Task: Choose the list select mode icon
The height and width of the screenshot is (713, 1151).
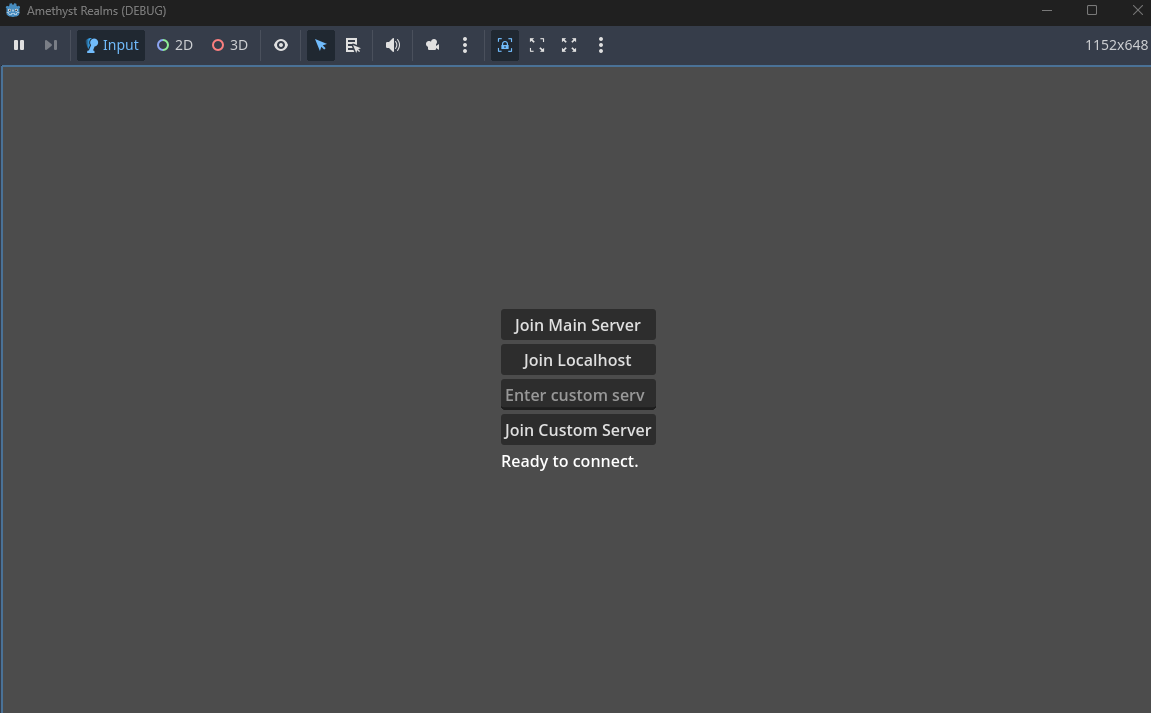Action: pos(353,46)
